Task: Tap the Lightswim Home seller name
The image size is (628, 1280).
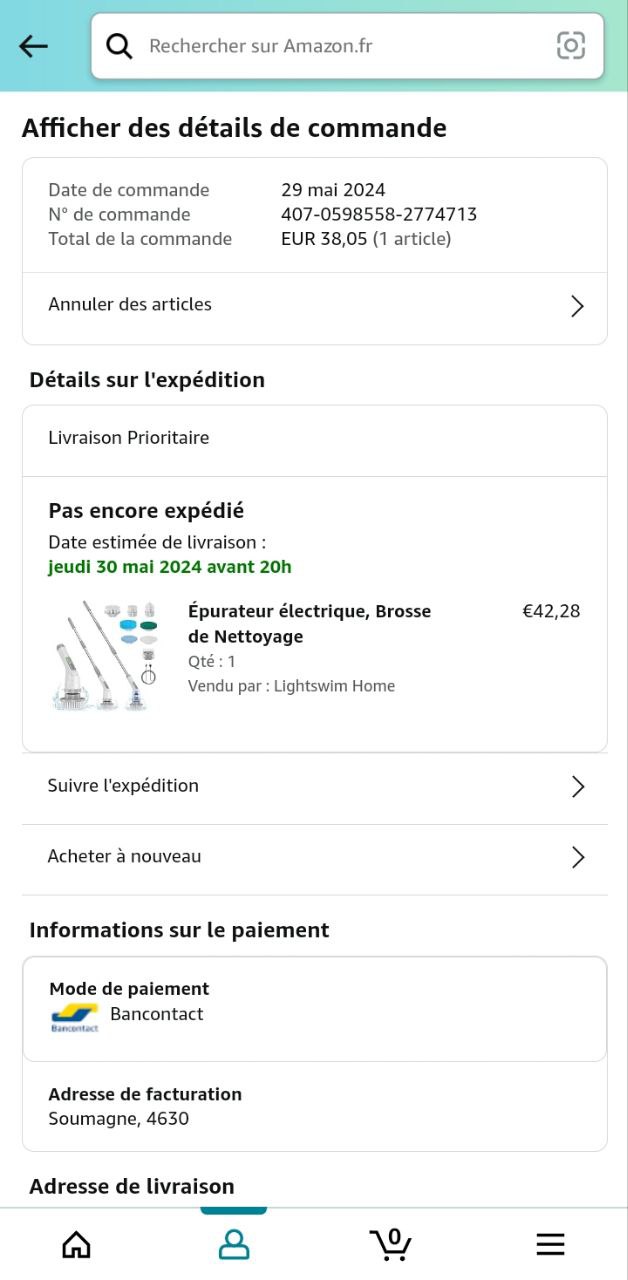Action: (334, 686)
